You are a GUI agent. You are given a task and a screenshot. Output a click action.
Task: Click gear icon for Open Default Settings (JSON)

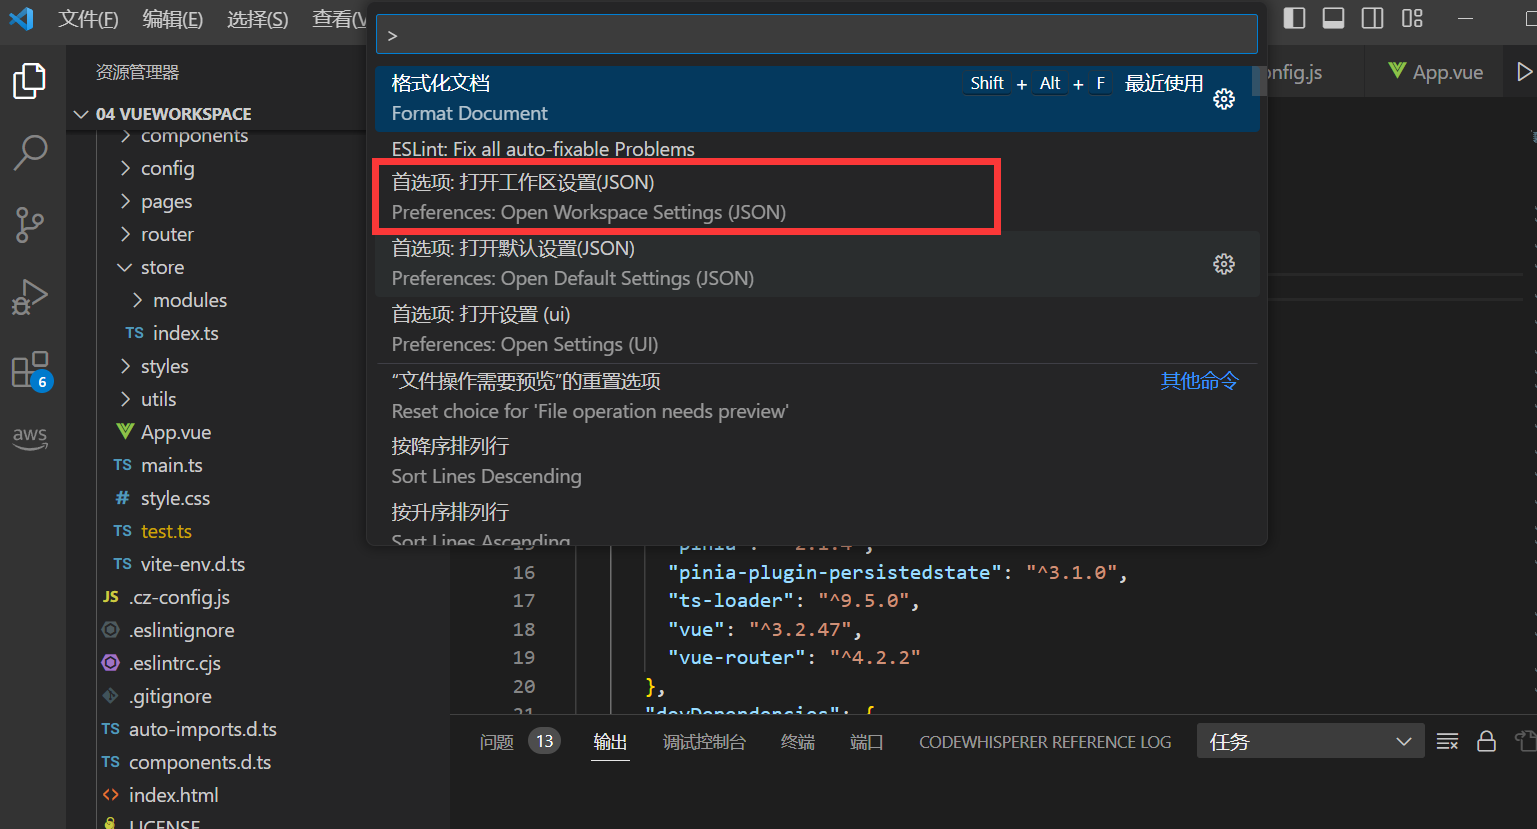point(1224,264)
